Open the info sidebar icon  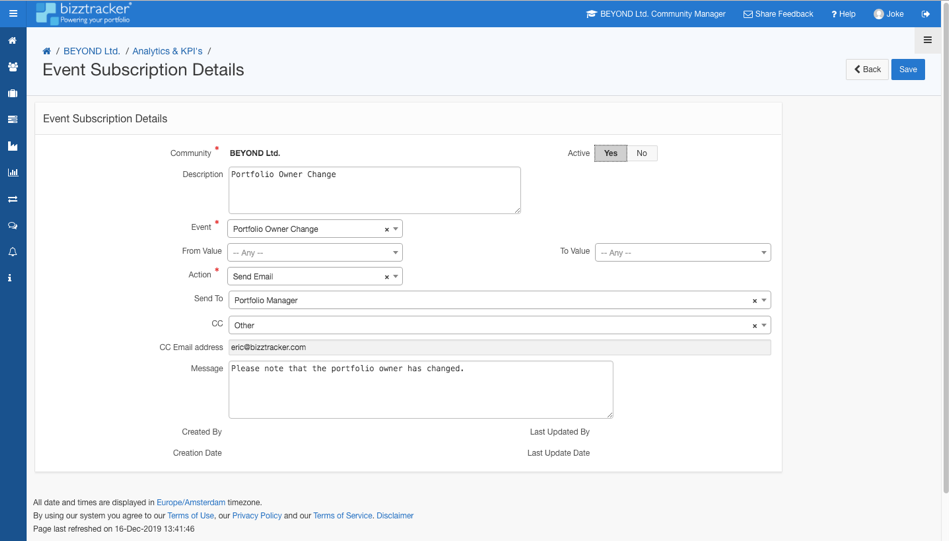pos(10,278)
